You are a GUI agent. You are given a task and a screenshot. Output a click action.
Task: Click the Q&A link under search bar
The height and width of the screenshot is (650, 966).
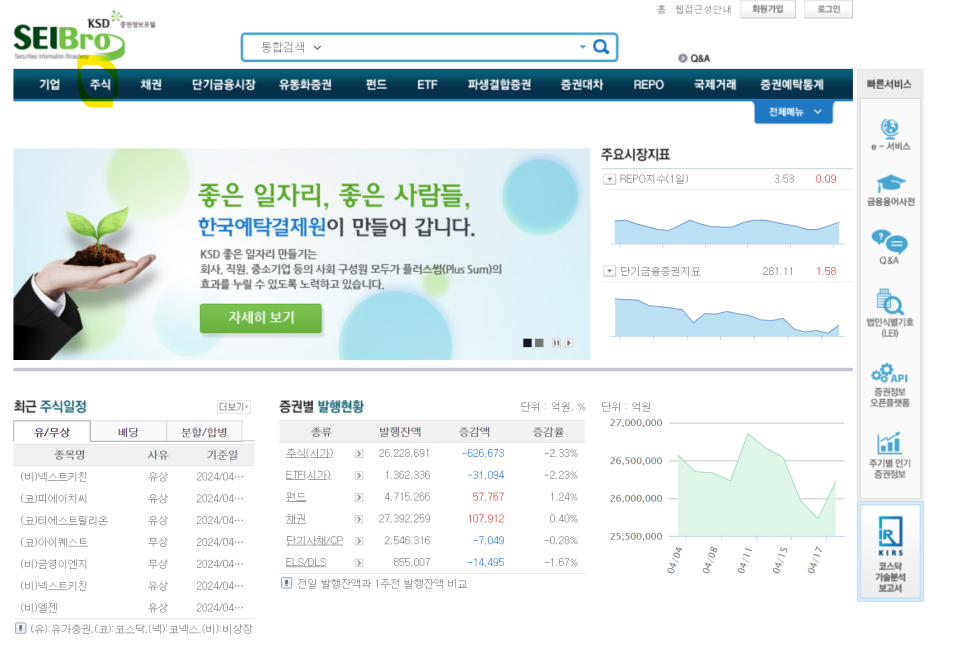694,58
